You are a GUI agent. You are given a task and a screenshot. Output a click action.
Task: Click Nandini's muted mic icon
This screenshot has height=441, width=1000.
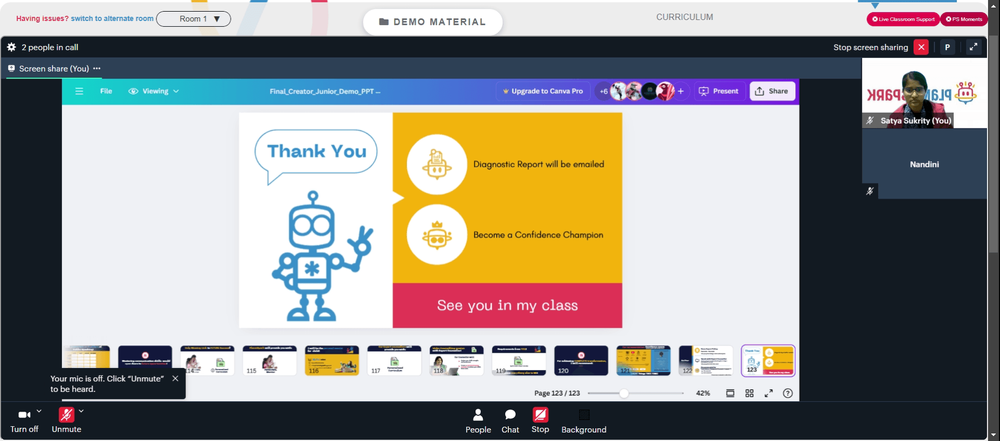[870, 191]
